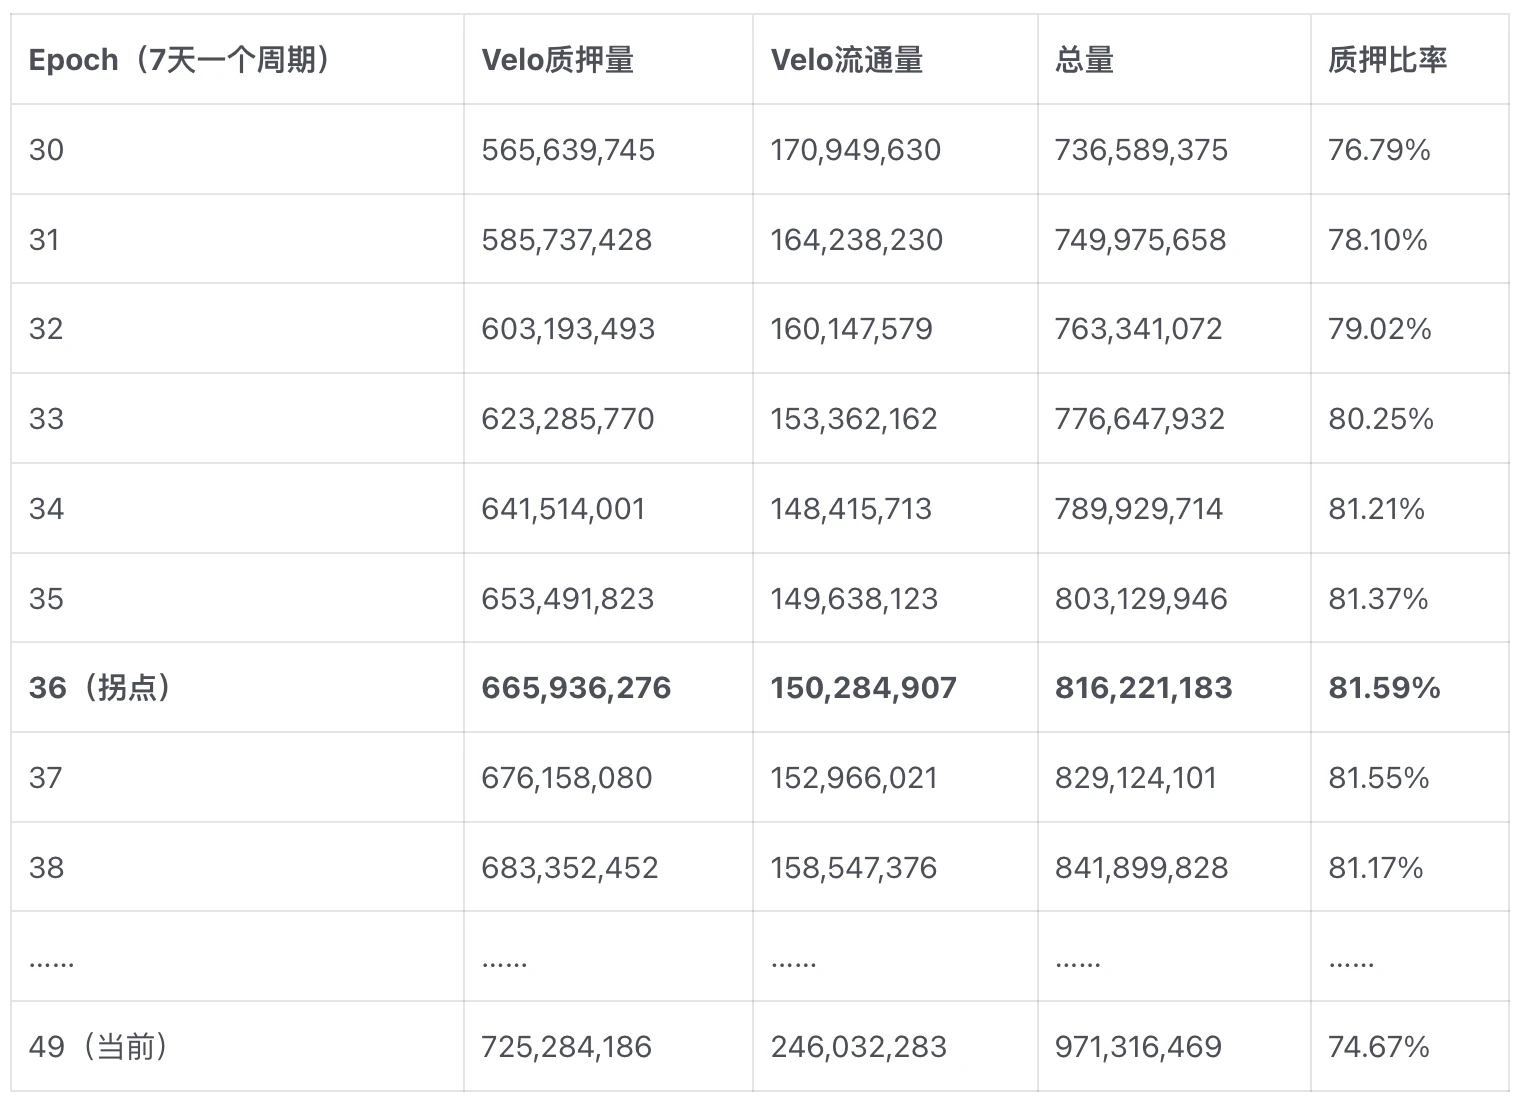The height and width of the screenshot is (1100, 1520).
Task: Select staked value 725,284,186
Action: pyautogui.click(x=566, y=1047)
